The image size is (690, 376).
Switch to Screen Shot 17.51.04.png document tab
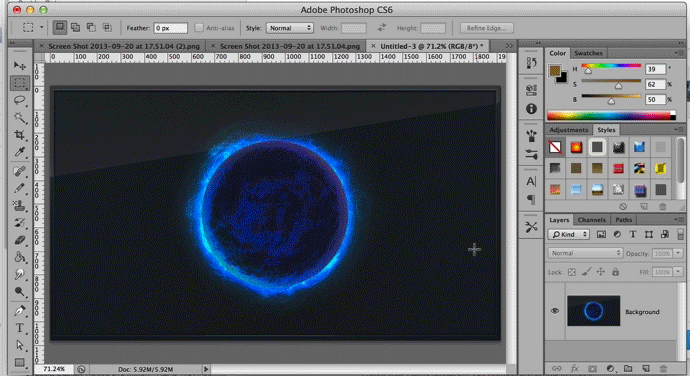click(289, 46)
